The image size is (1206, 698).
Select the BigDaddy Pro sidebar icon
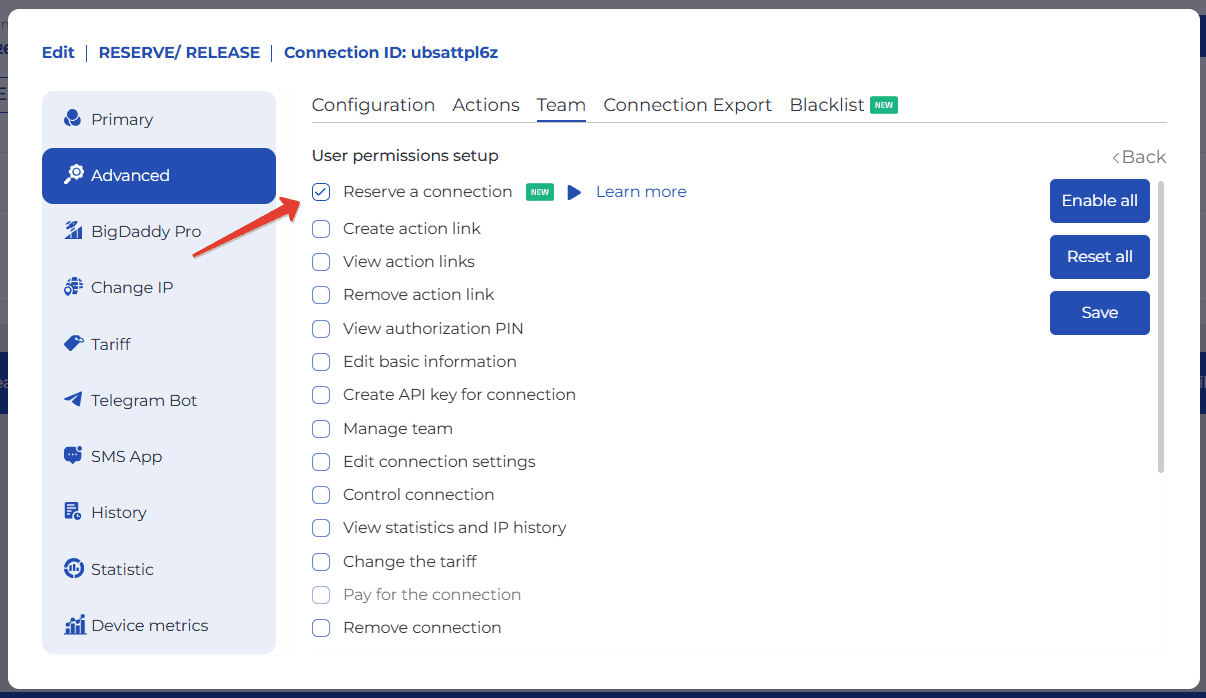[x=73, y=231]
